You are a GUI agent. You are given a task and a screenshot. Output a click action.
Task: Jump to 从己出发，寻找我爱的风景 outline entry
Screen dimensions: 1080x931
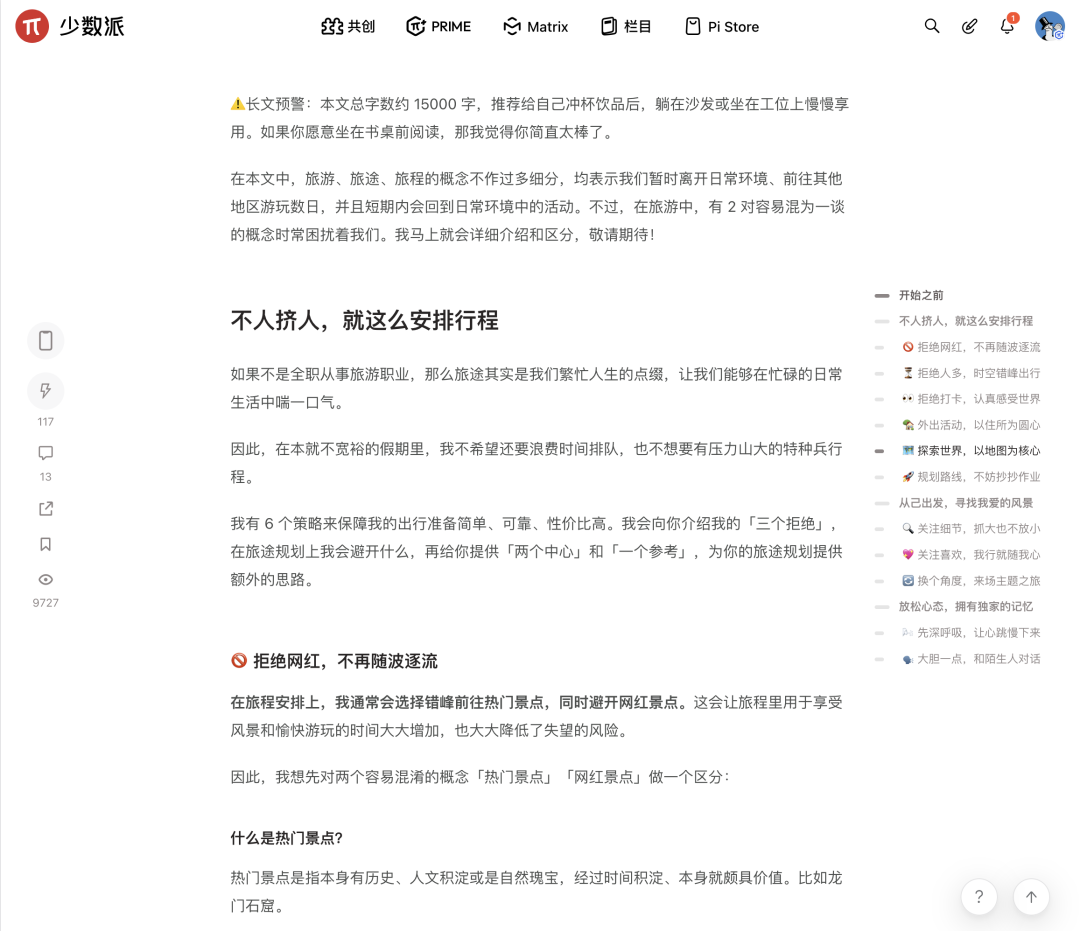pyautogui.click(x=966, y=503)
